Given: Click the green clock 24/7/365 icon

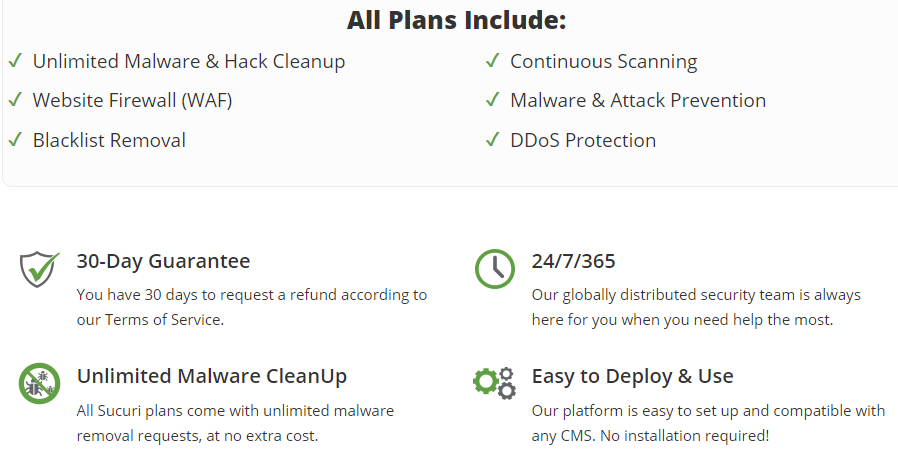Looking at the screenshot, I should (x=495, y=269).
